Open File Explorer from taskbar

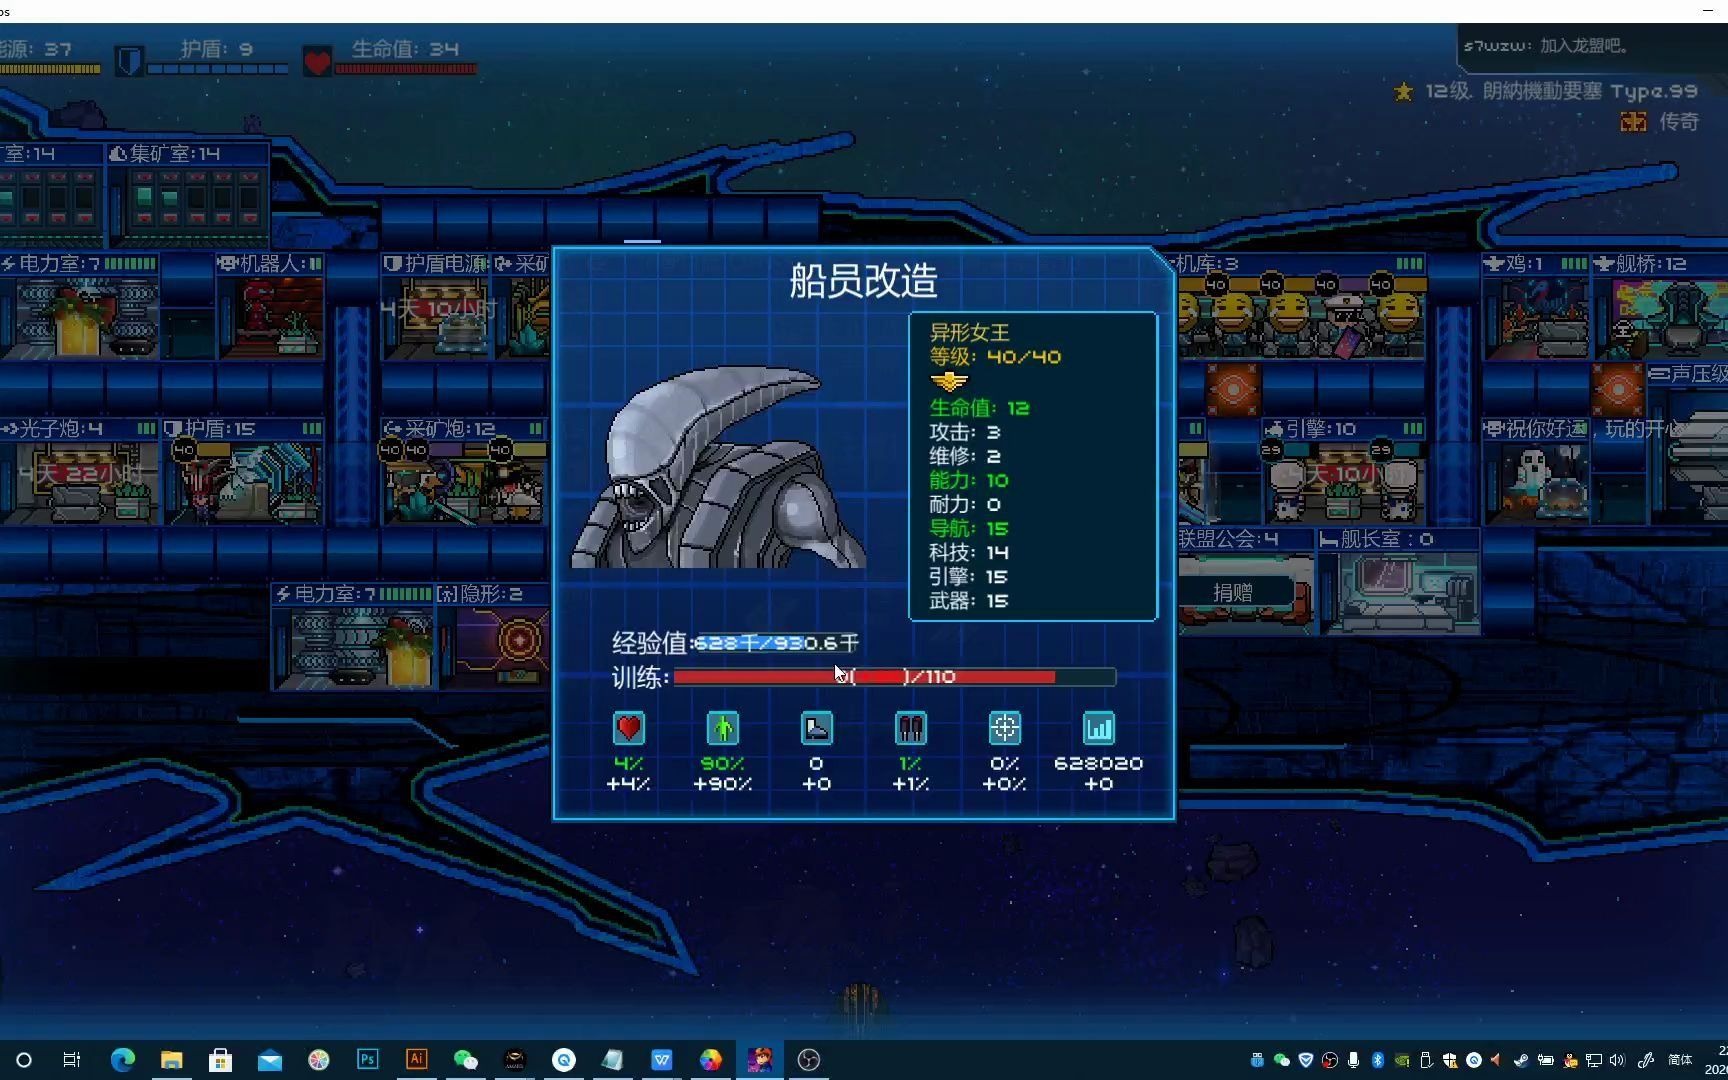point(172,1060)
